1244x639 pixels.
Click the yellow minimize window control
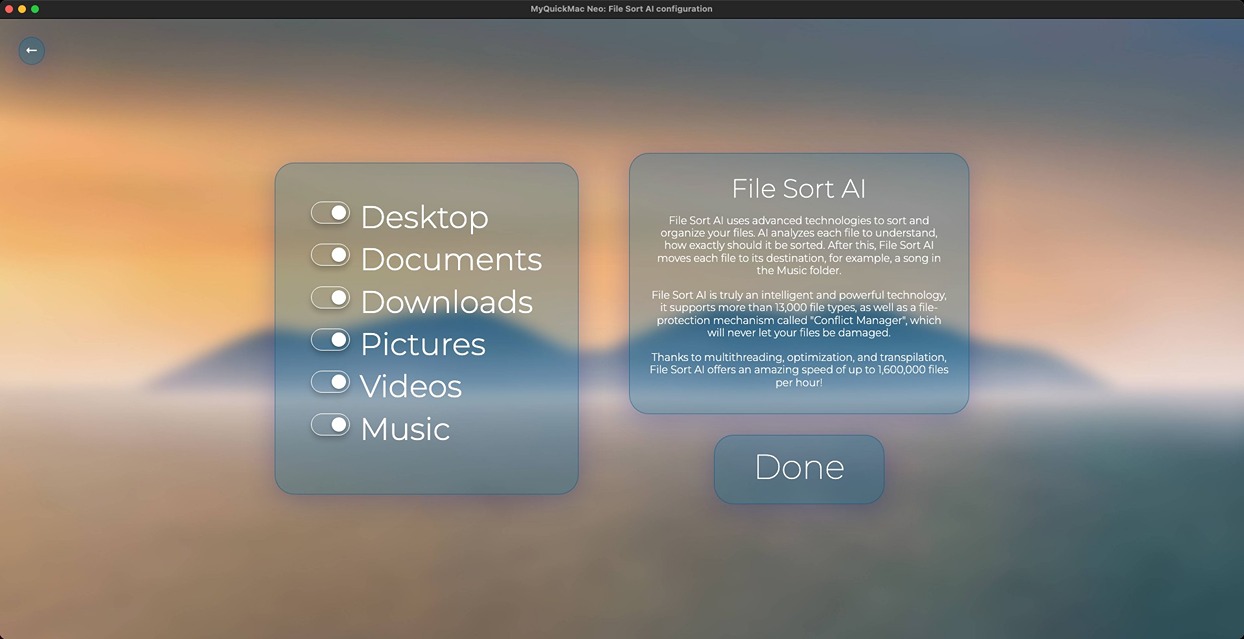click(22, 8)
